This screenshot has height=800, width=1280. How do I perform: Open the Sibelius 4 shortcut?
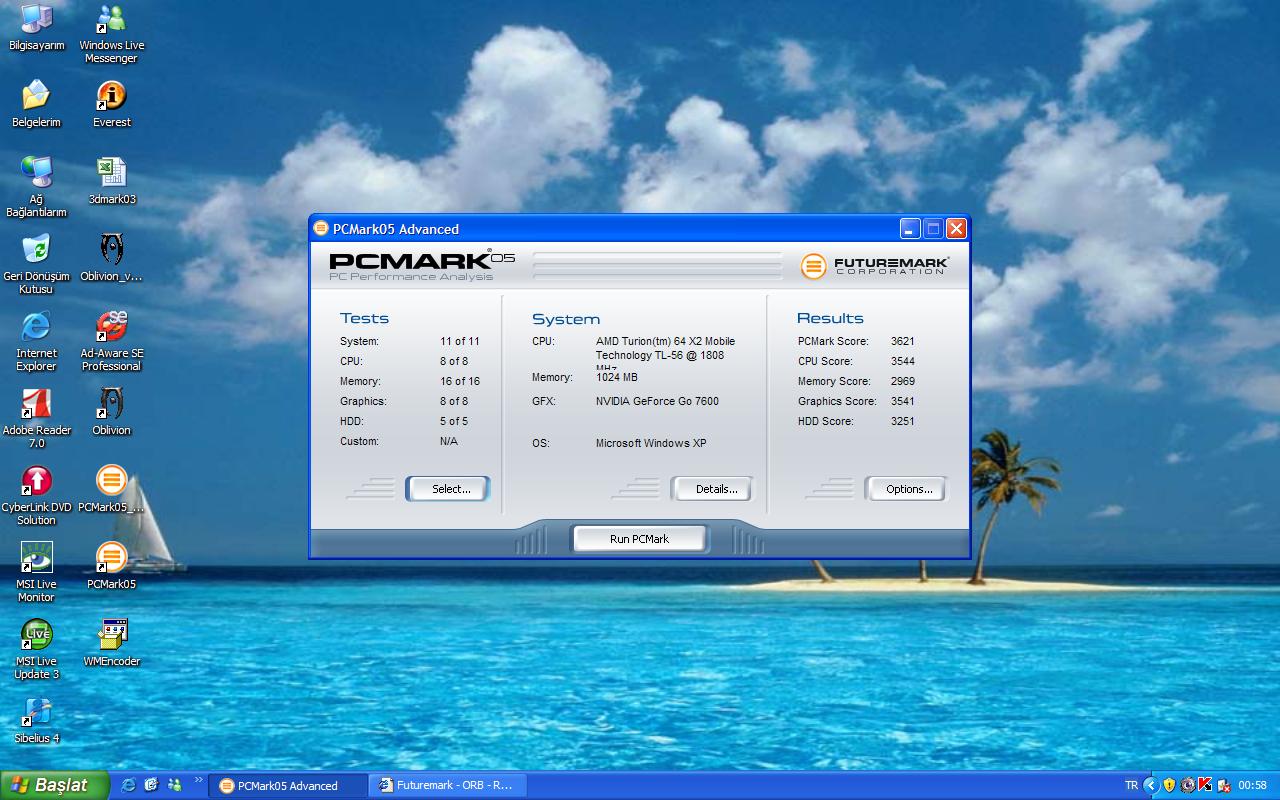tap(36, 720)
